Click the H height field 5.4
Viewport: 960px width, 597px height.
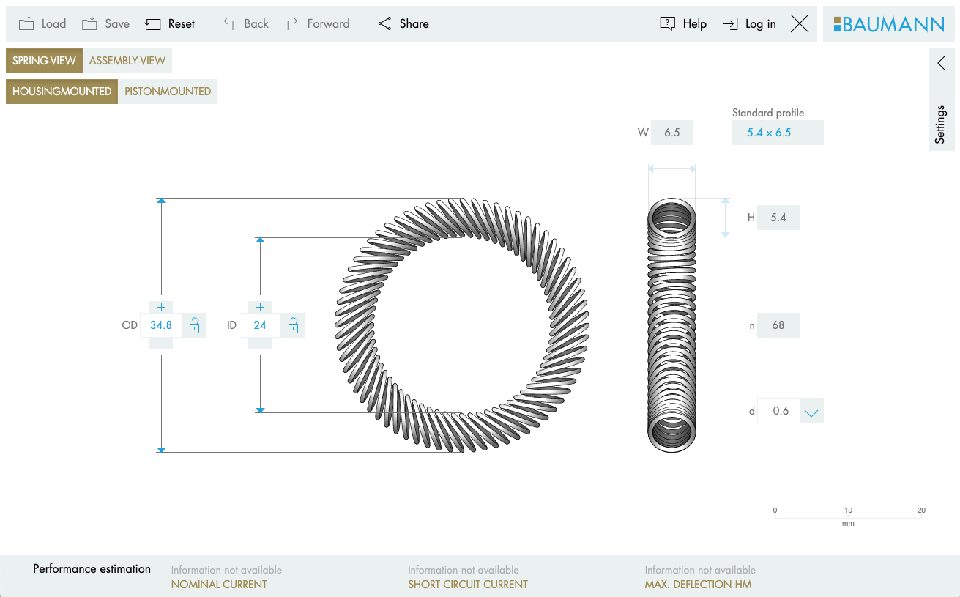click(x=778, y=217)
